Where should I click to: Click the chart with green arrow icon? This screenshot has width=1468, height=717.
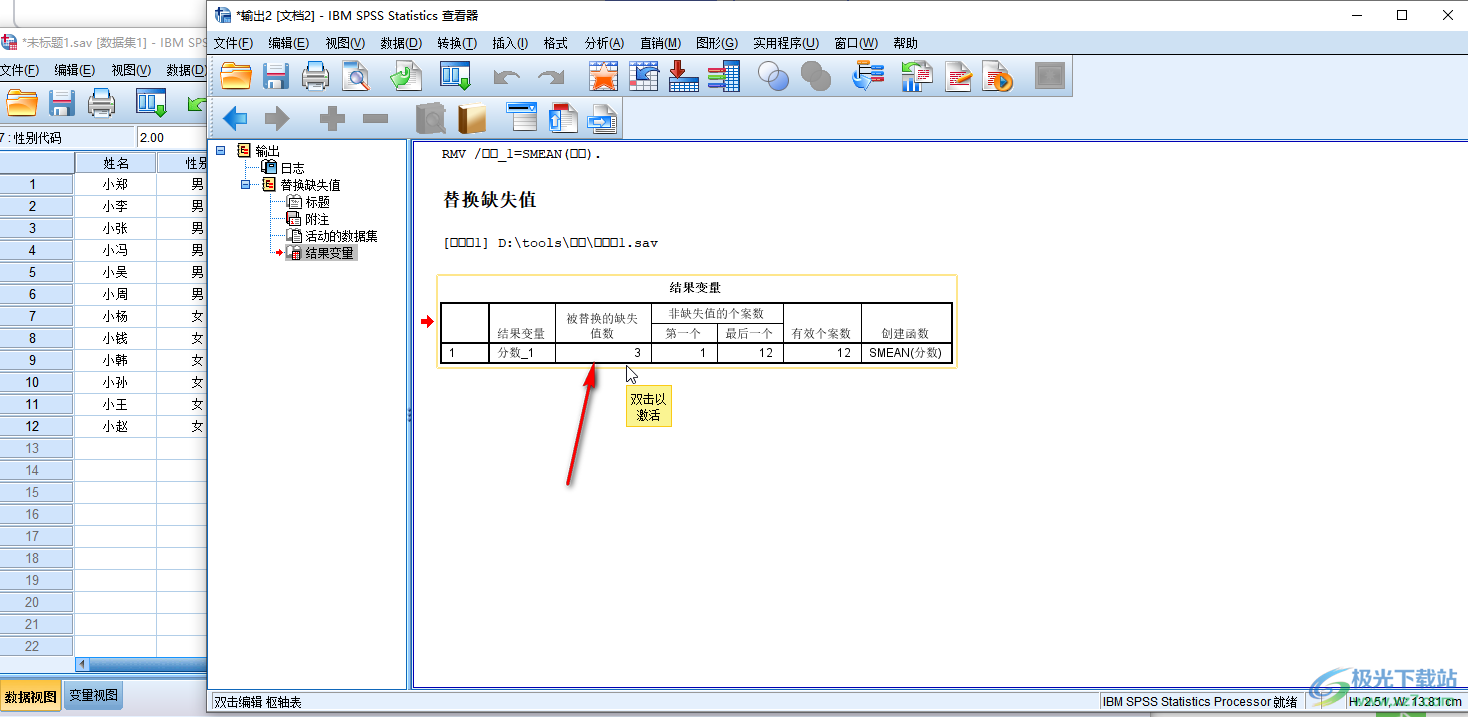click(916, 76)
